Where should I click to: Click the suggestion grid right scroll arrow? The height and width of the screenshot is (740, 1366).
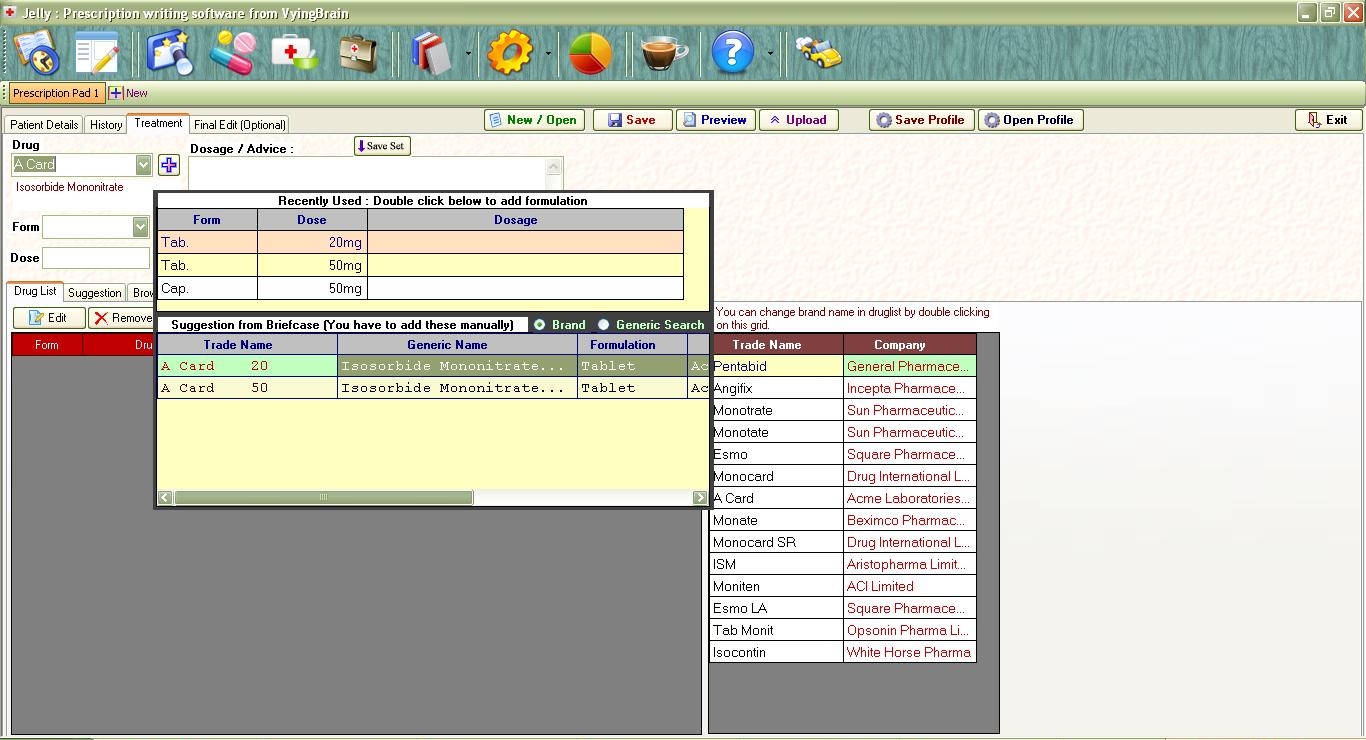(699, 497)
